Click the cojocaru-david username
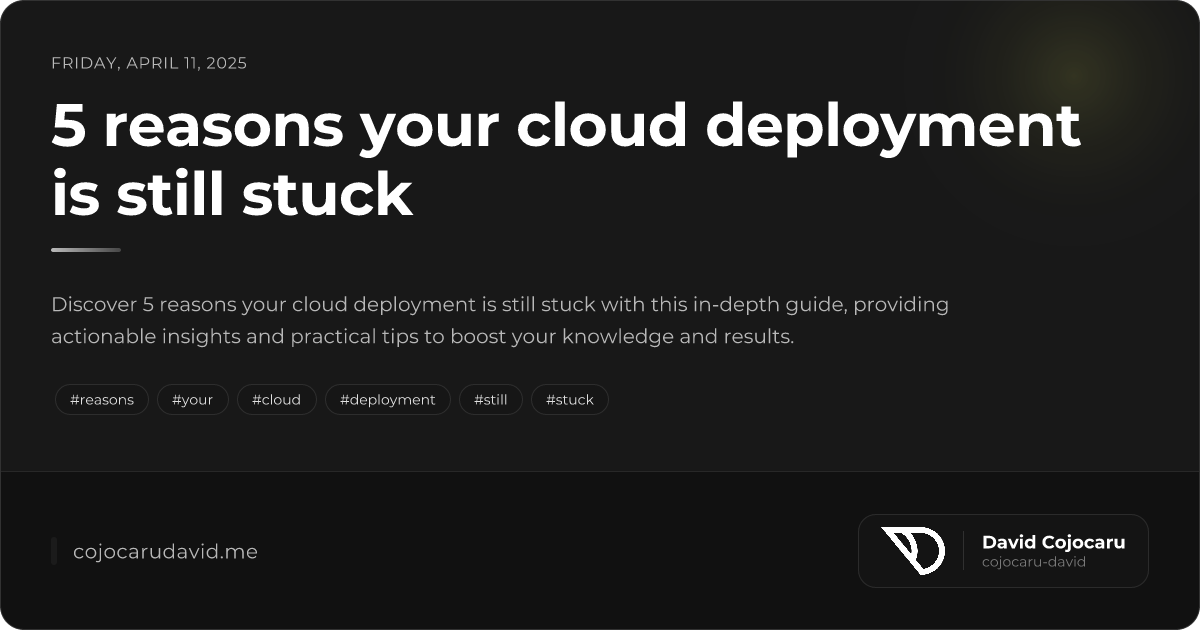1200x630 pixels. 1034,562
